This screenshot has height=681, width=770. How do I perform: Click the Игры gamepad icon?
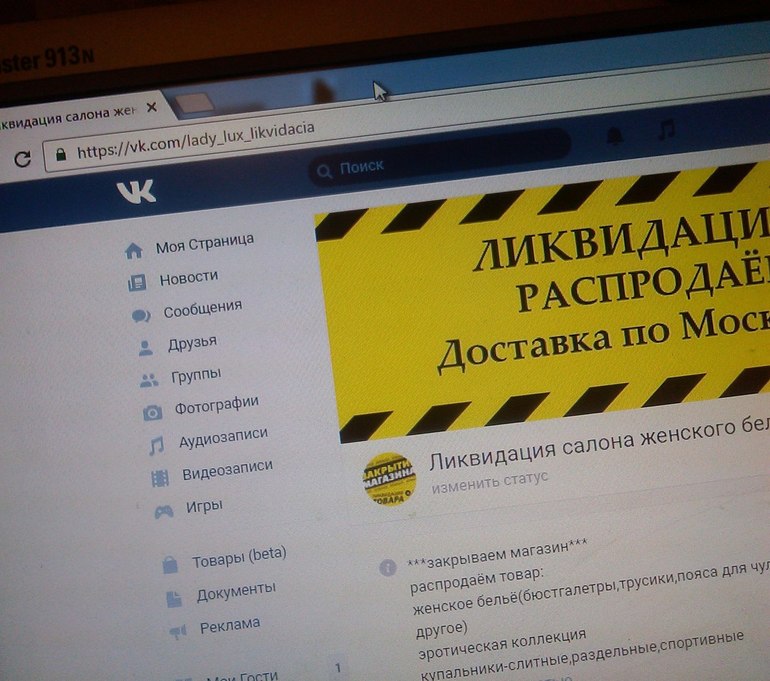tap(162, 511)
